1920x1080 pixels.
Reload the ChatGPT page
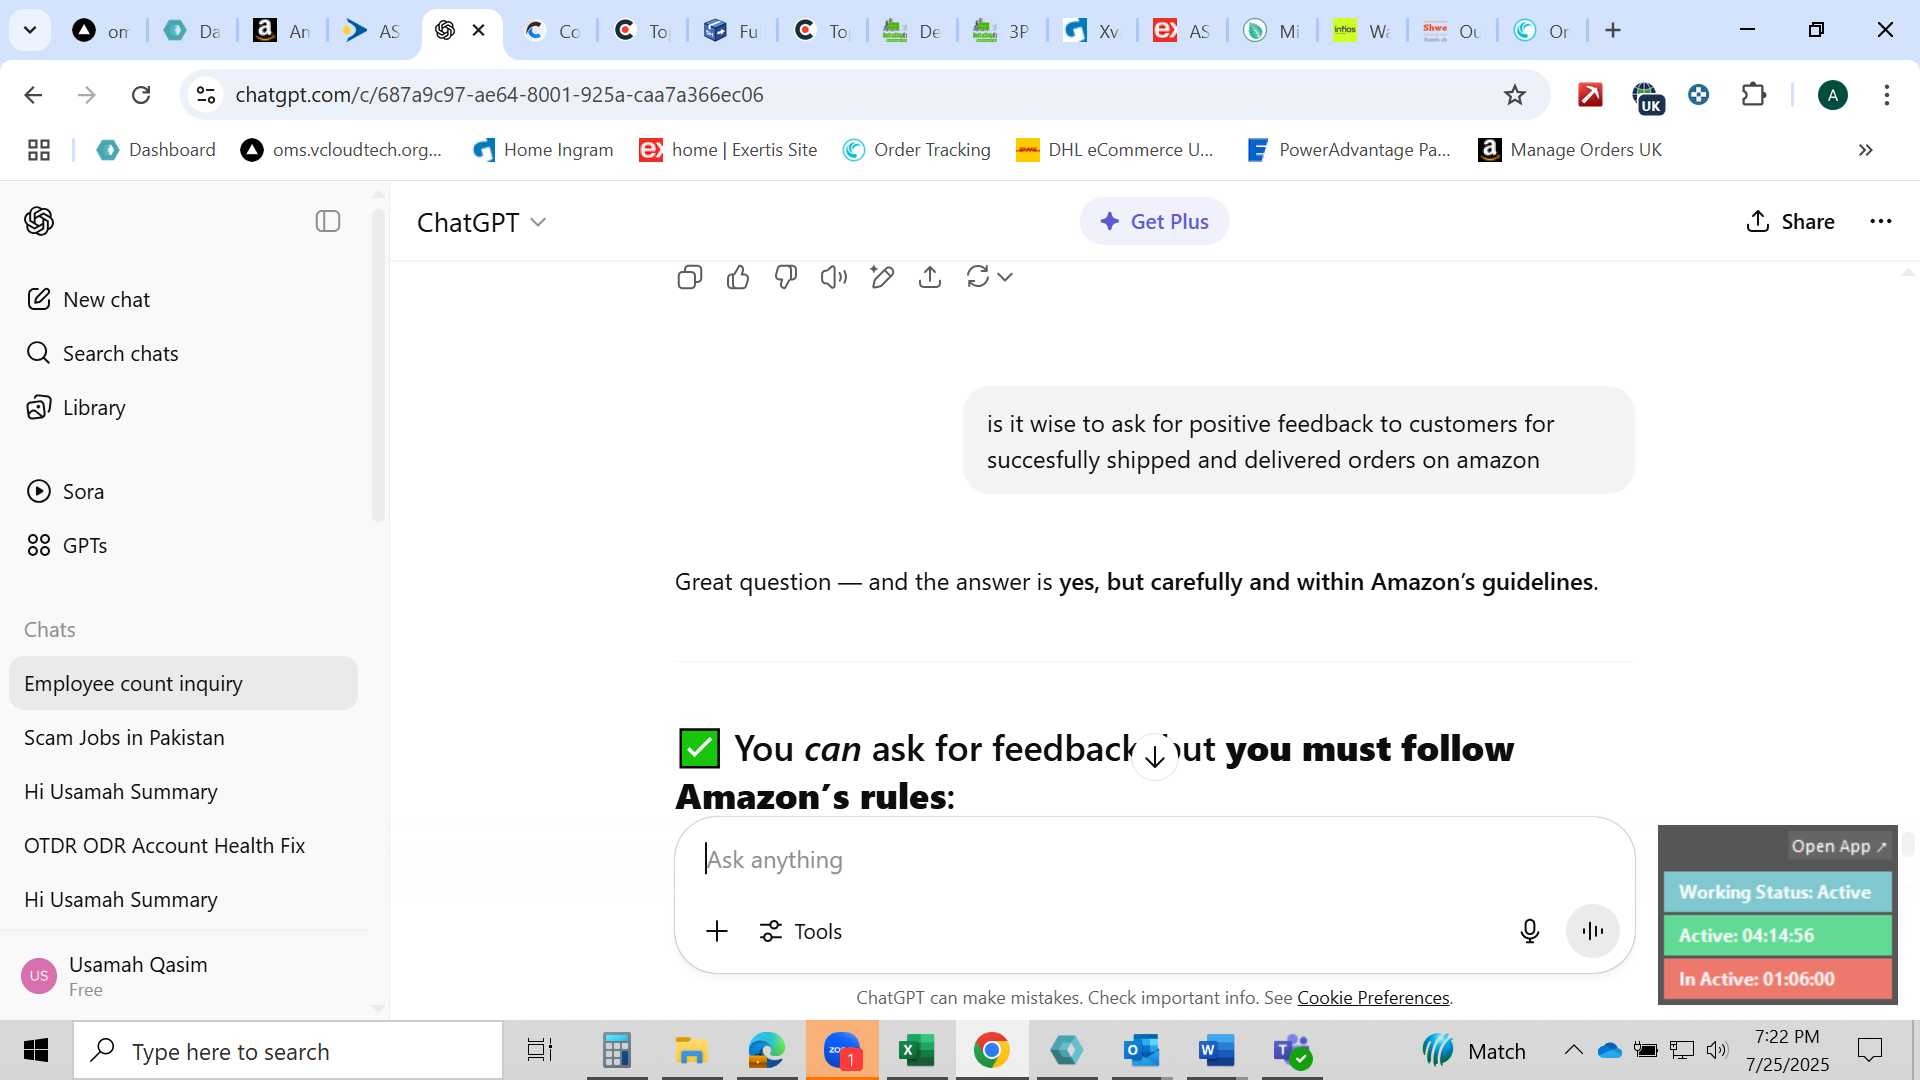(x=141, y=94)
